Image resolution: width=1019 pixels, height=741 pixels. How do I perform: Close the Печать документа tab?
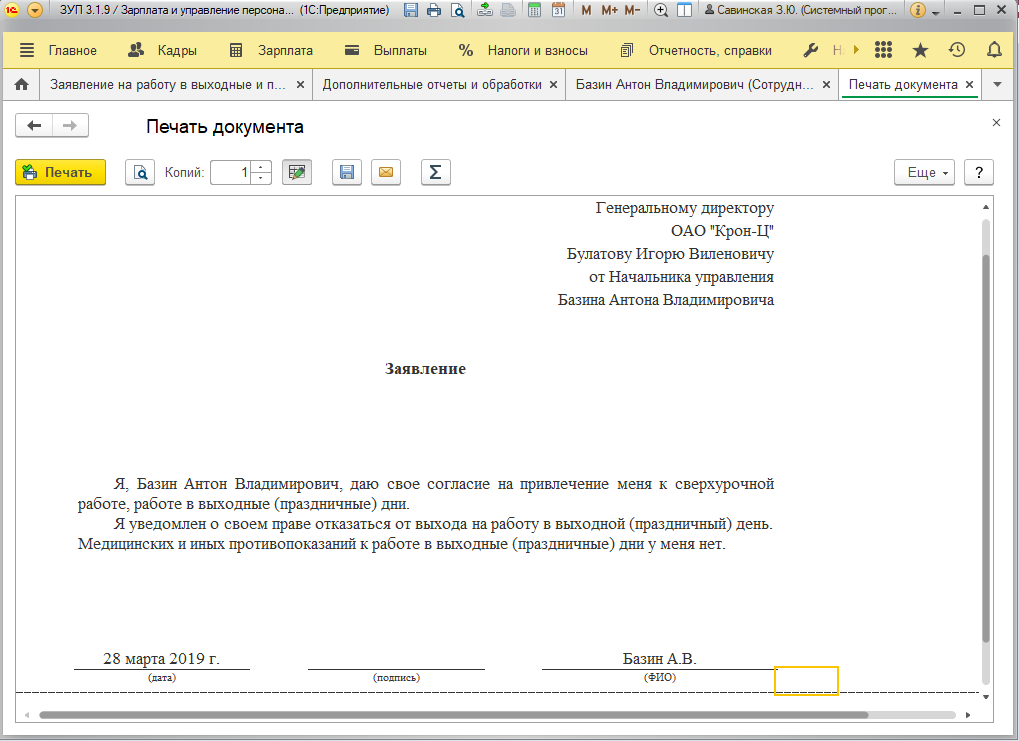coord(969,84)
